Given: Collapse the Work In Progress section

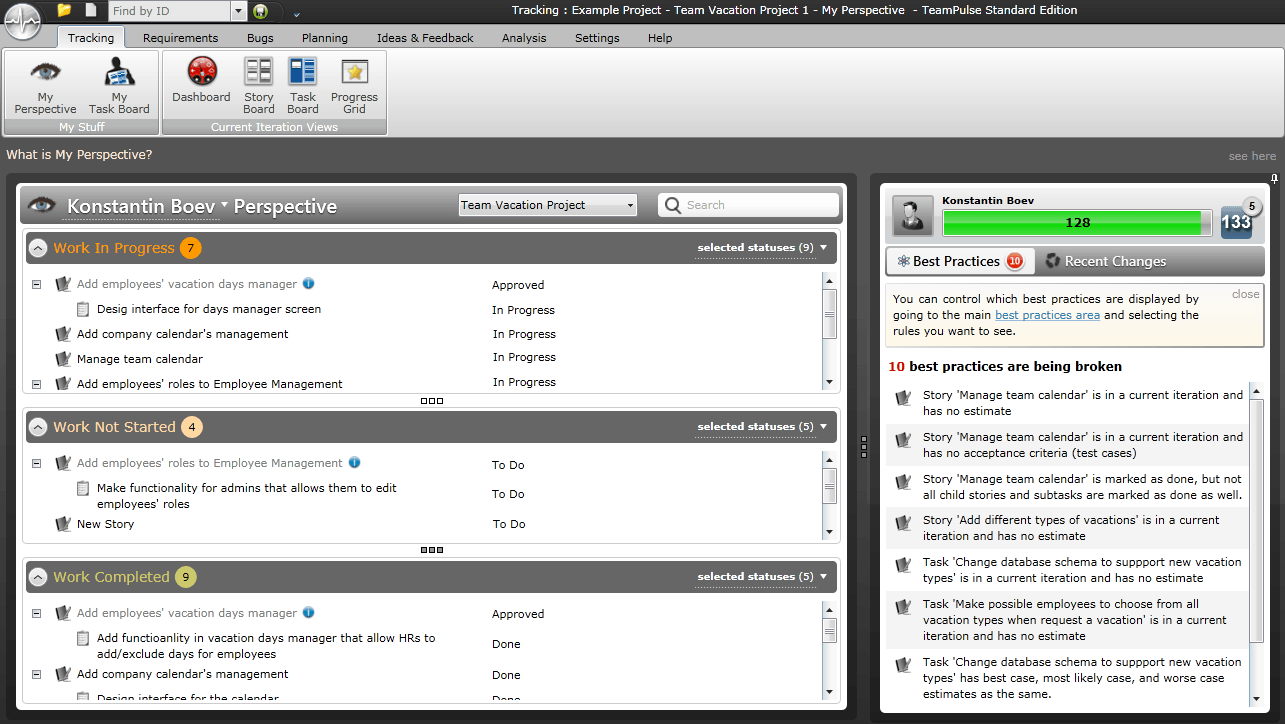Looking at the screenshot, I should (x=38, y=248).
